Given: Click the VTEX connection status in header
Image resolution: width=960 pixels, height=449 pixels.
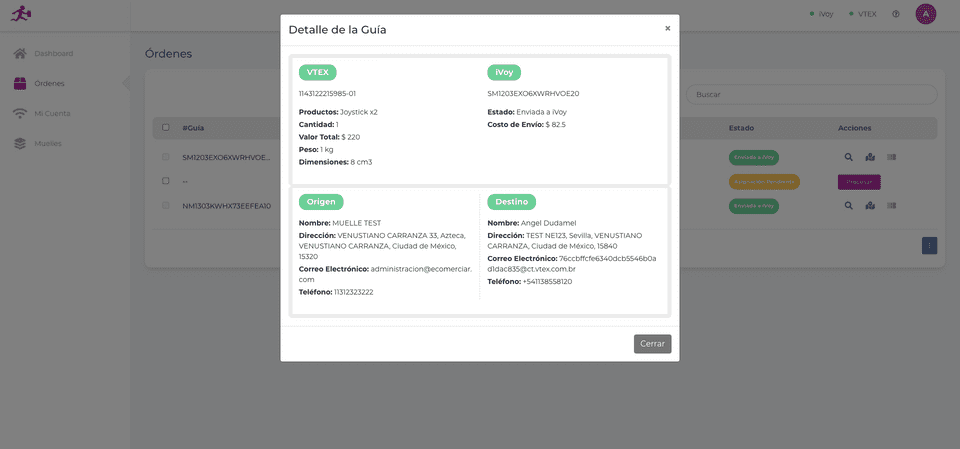Looking at the screenshot, I should click(x=863, y=14).
